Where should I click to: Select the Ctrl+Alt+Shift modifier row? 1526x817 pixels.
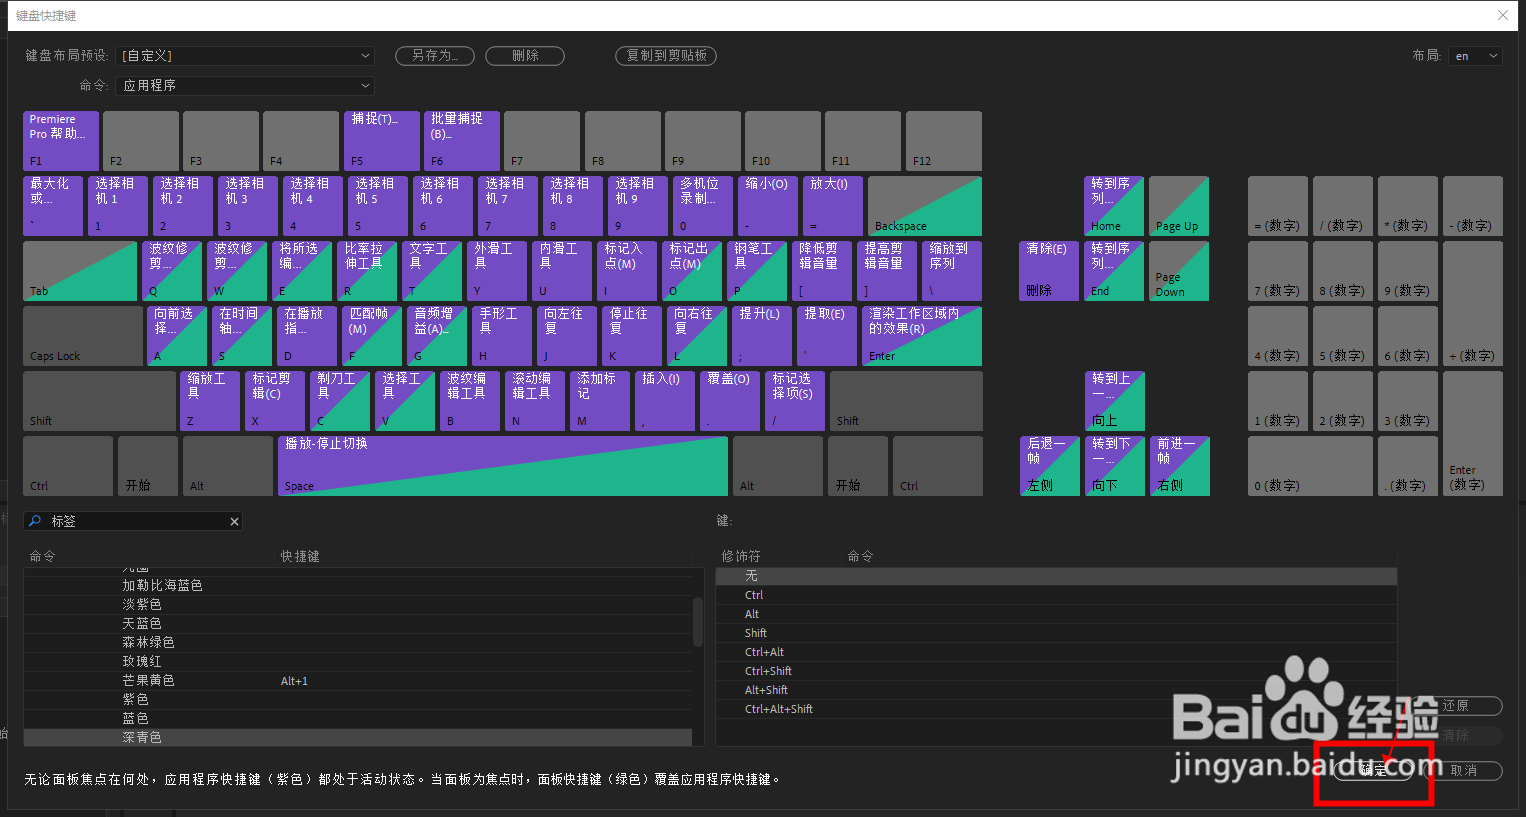click(x=1056, y=709)
